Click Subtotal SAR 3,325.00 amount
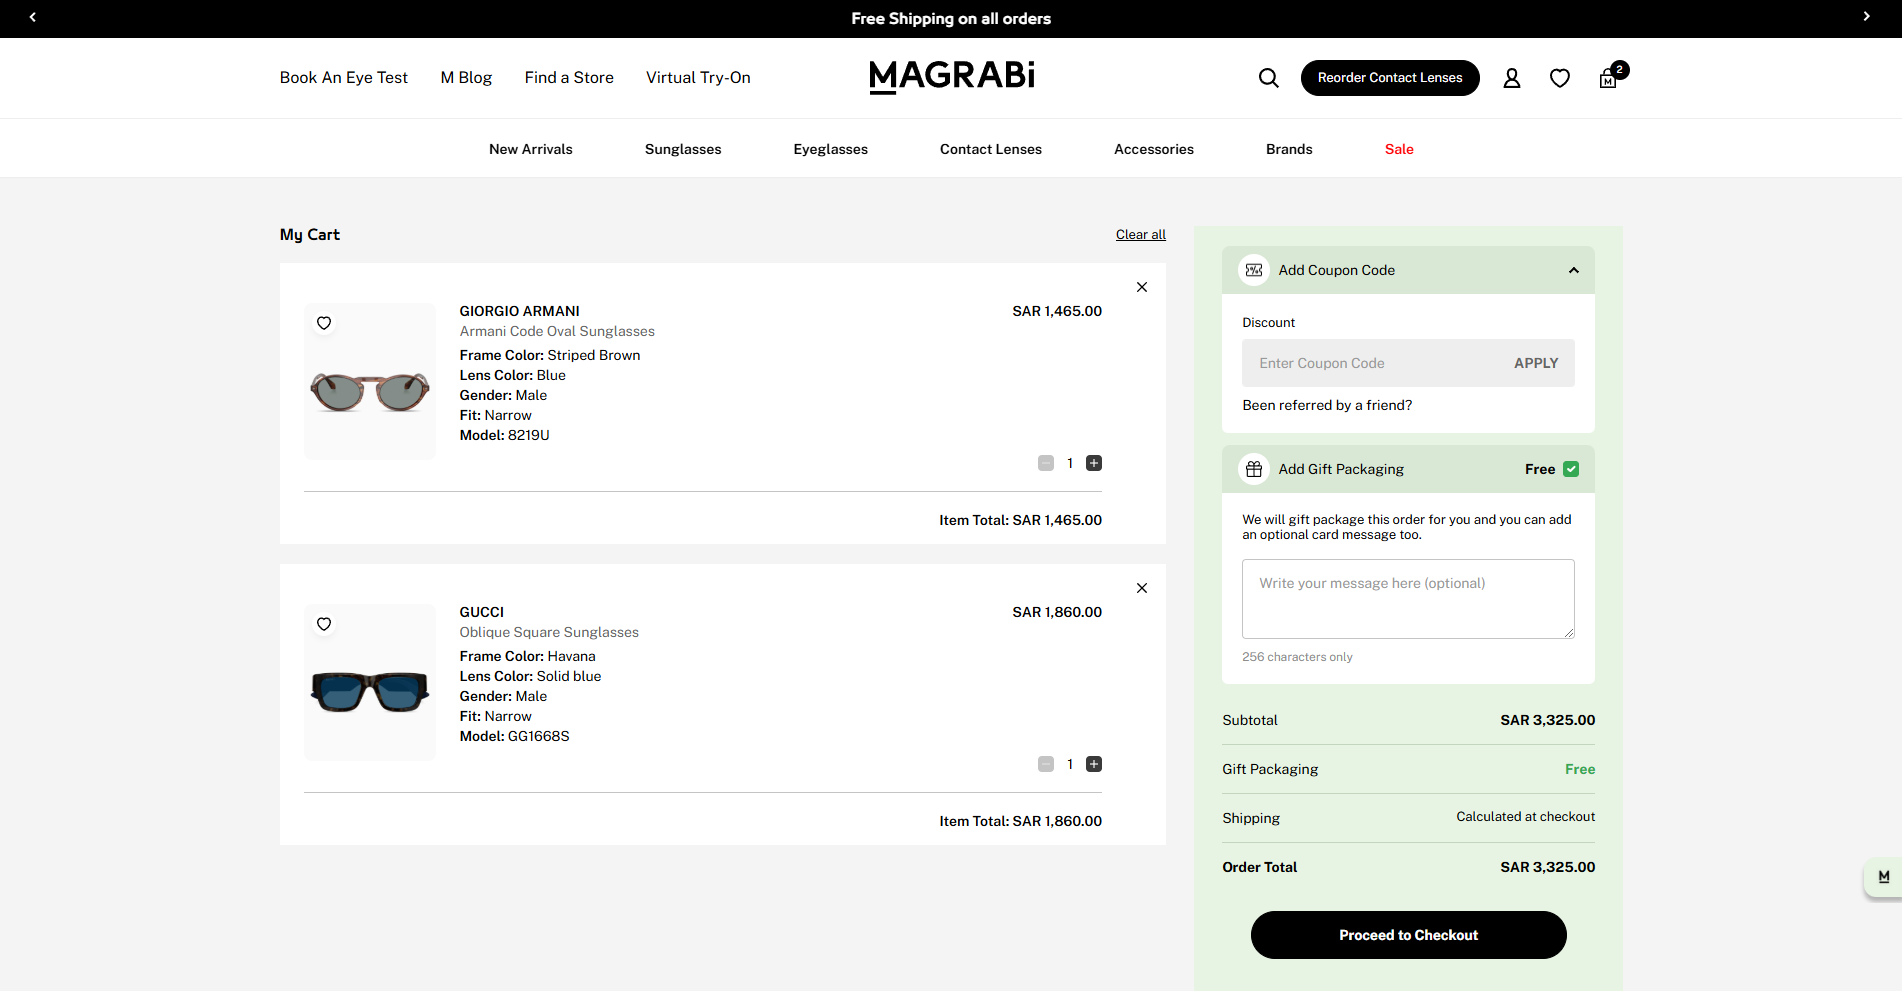Viewport: 1902px width, 991px height. [1547, 720]
